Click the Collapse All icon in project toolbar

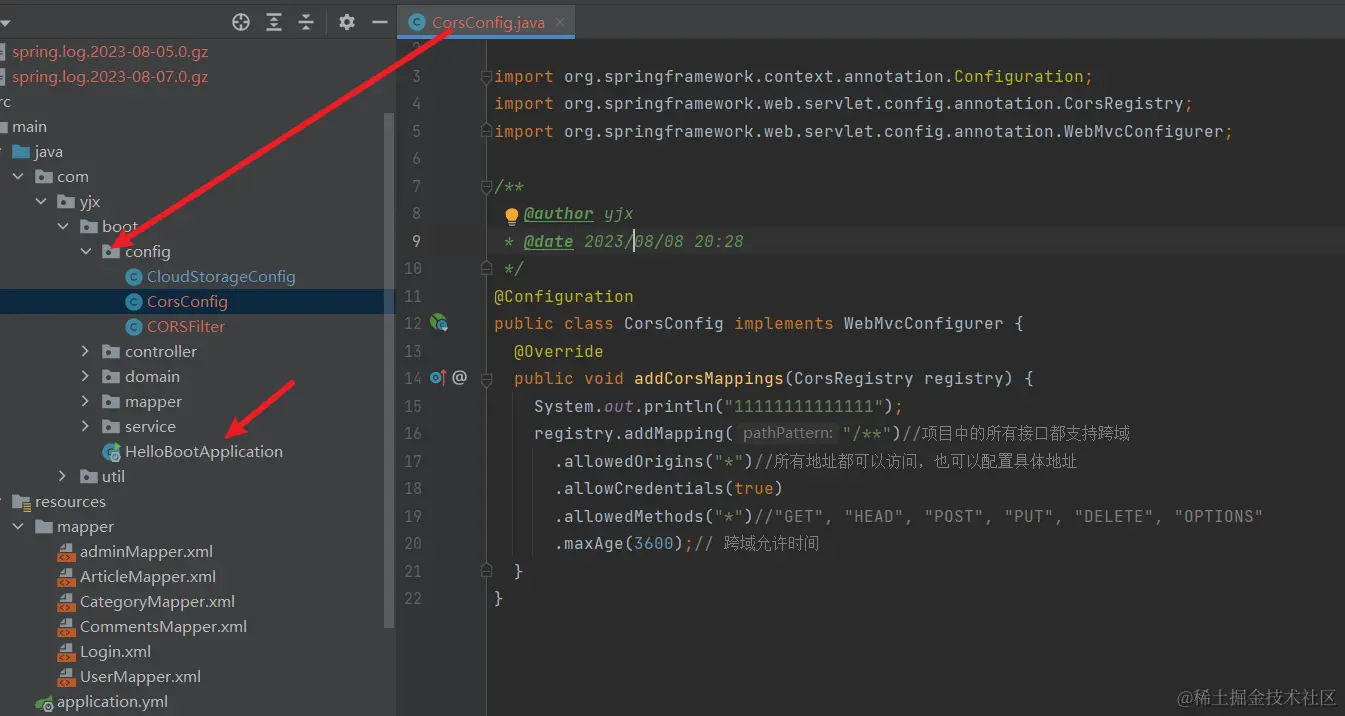tap(306, 22)
